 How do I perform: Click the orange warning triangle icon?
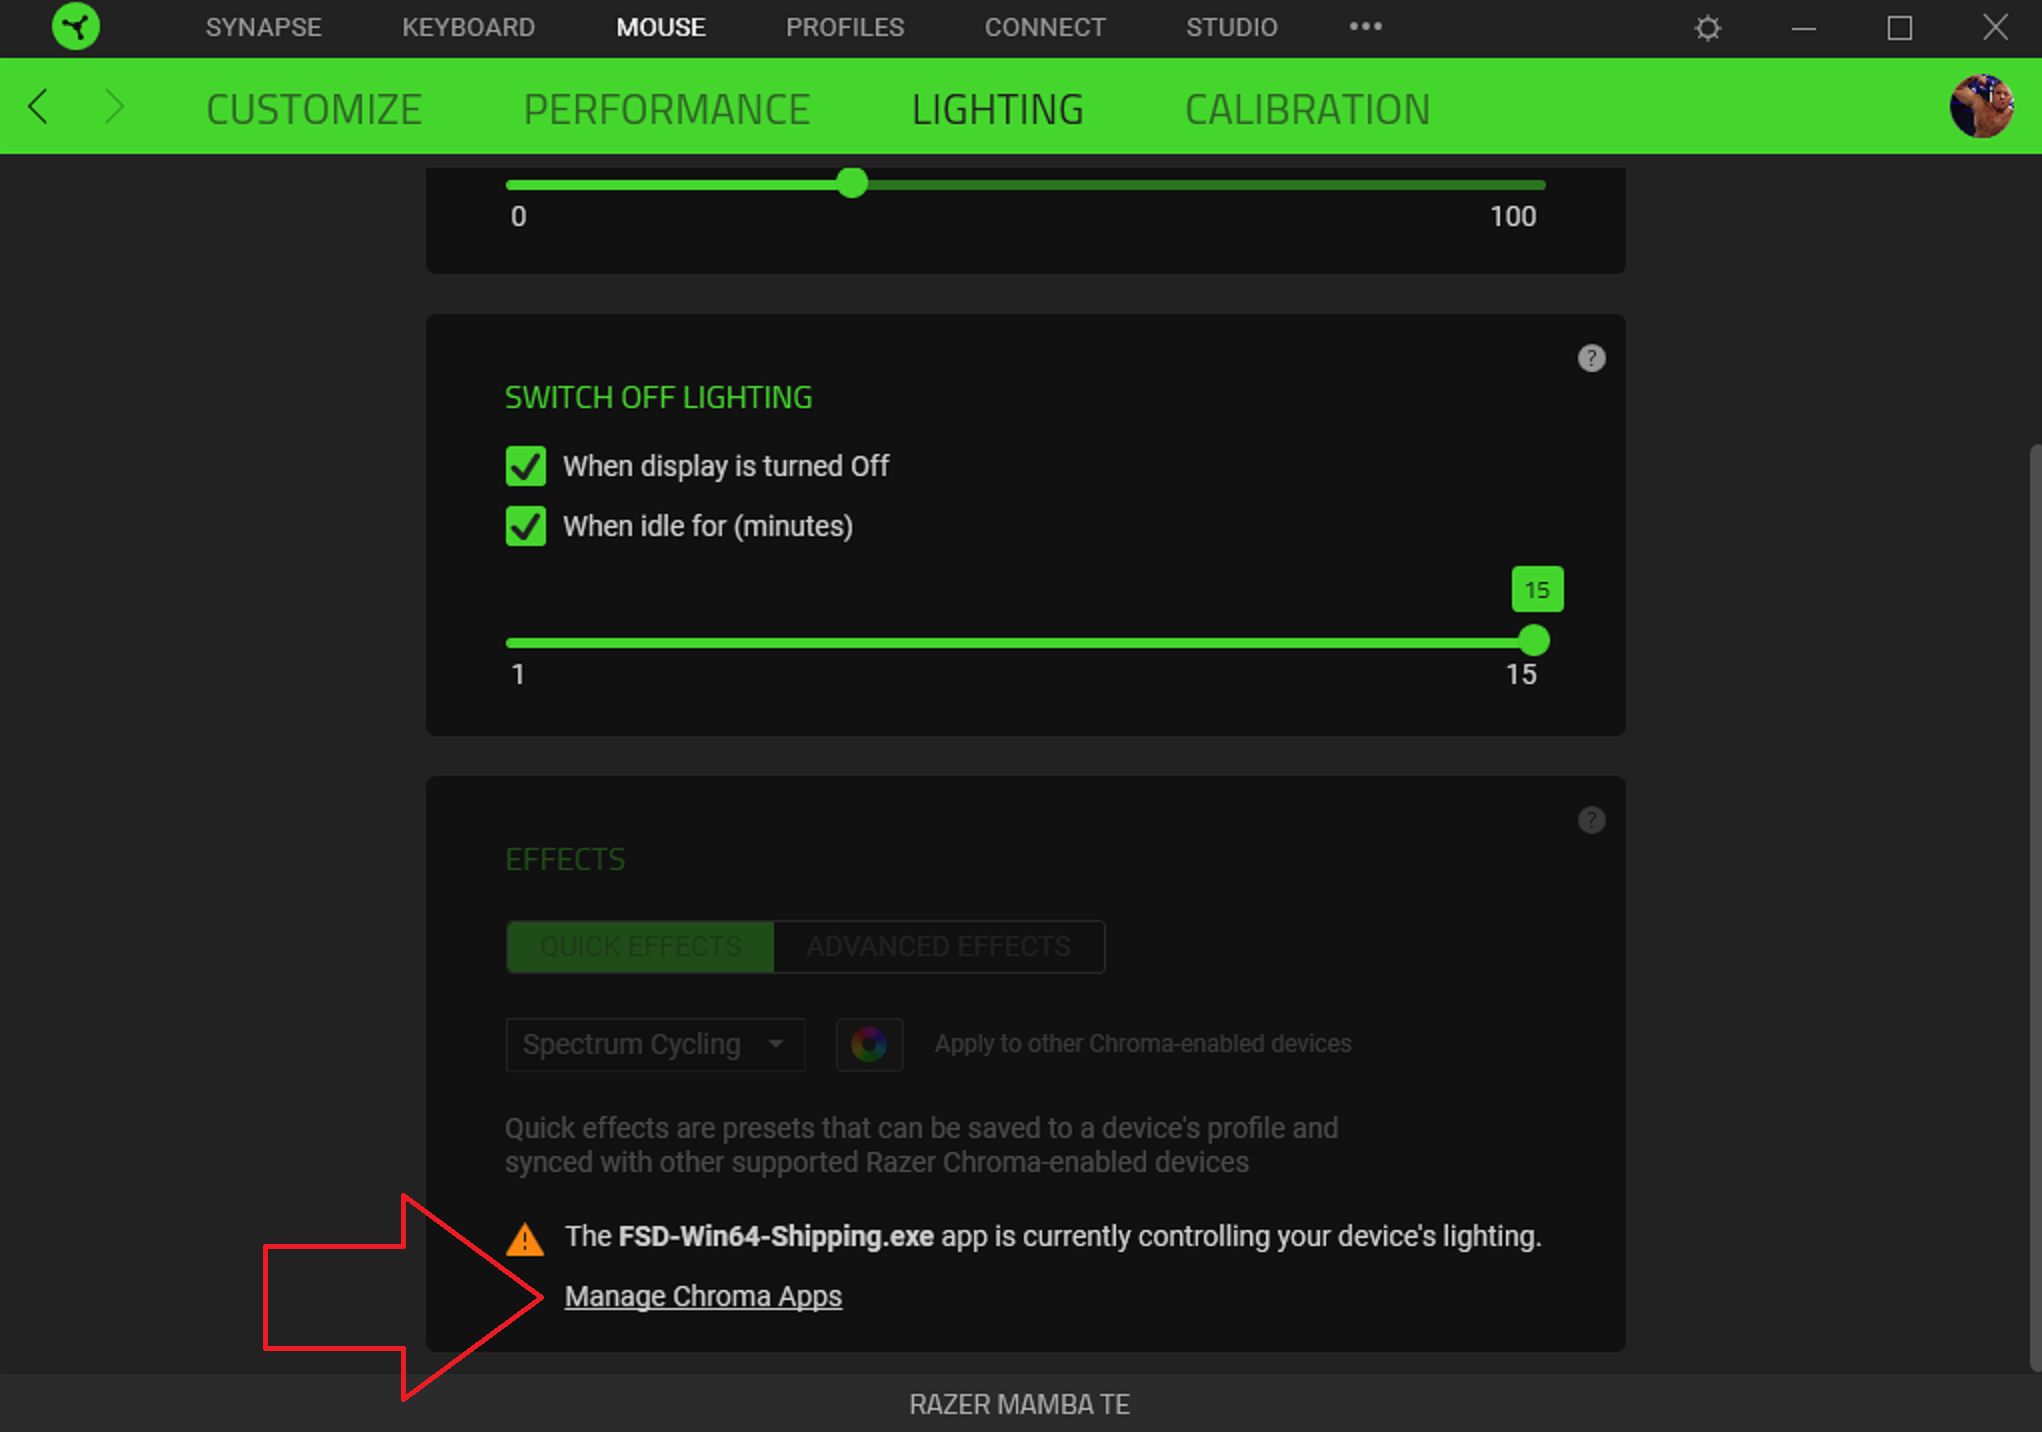point(525,1240)
